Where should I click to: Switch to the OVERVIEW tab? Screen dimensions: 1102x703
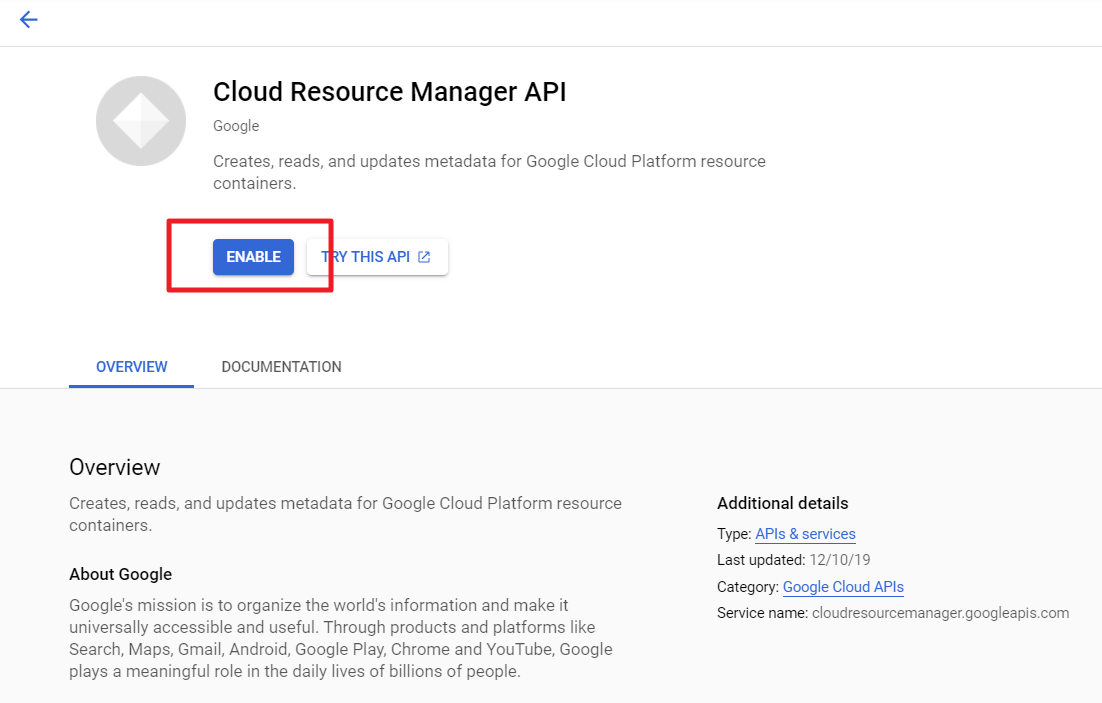point(131,367)
